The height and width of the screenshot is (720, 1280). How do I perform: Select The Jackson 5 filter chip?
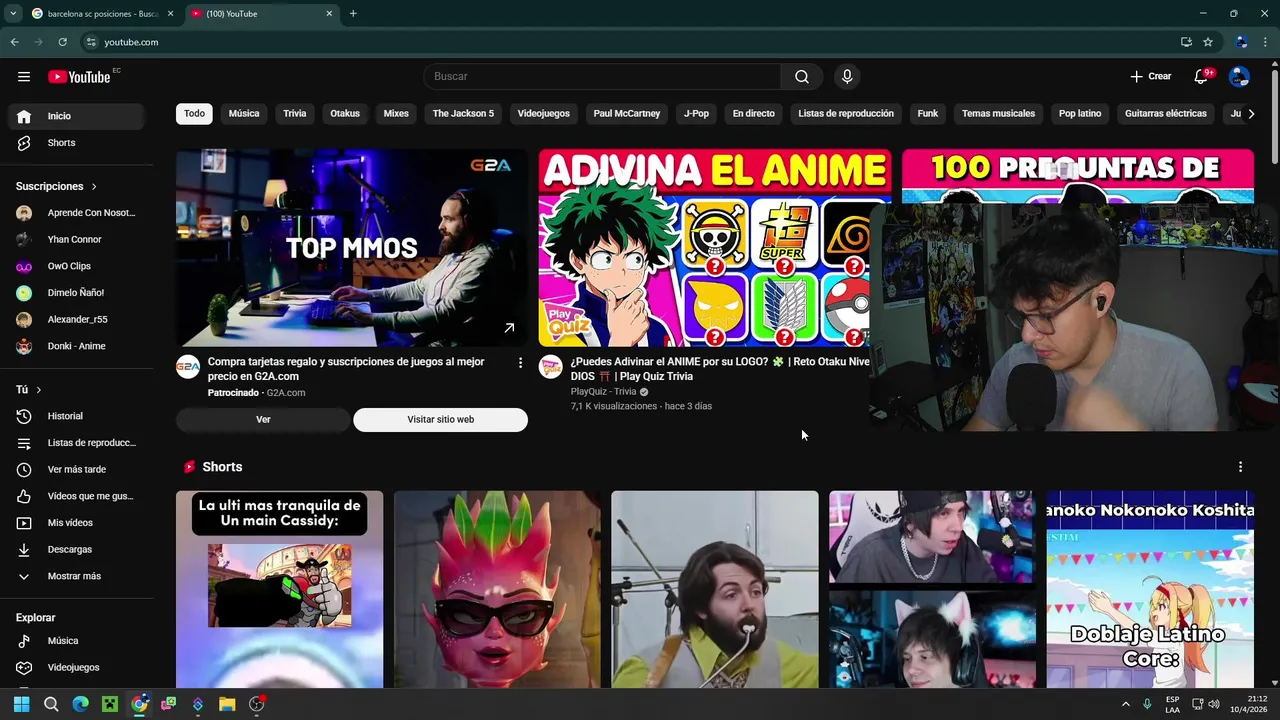(463, 114)
